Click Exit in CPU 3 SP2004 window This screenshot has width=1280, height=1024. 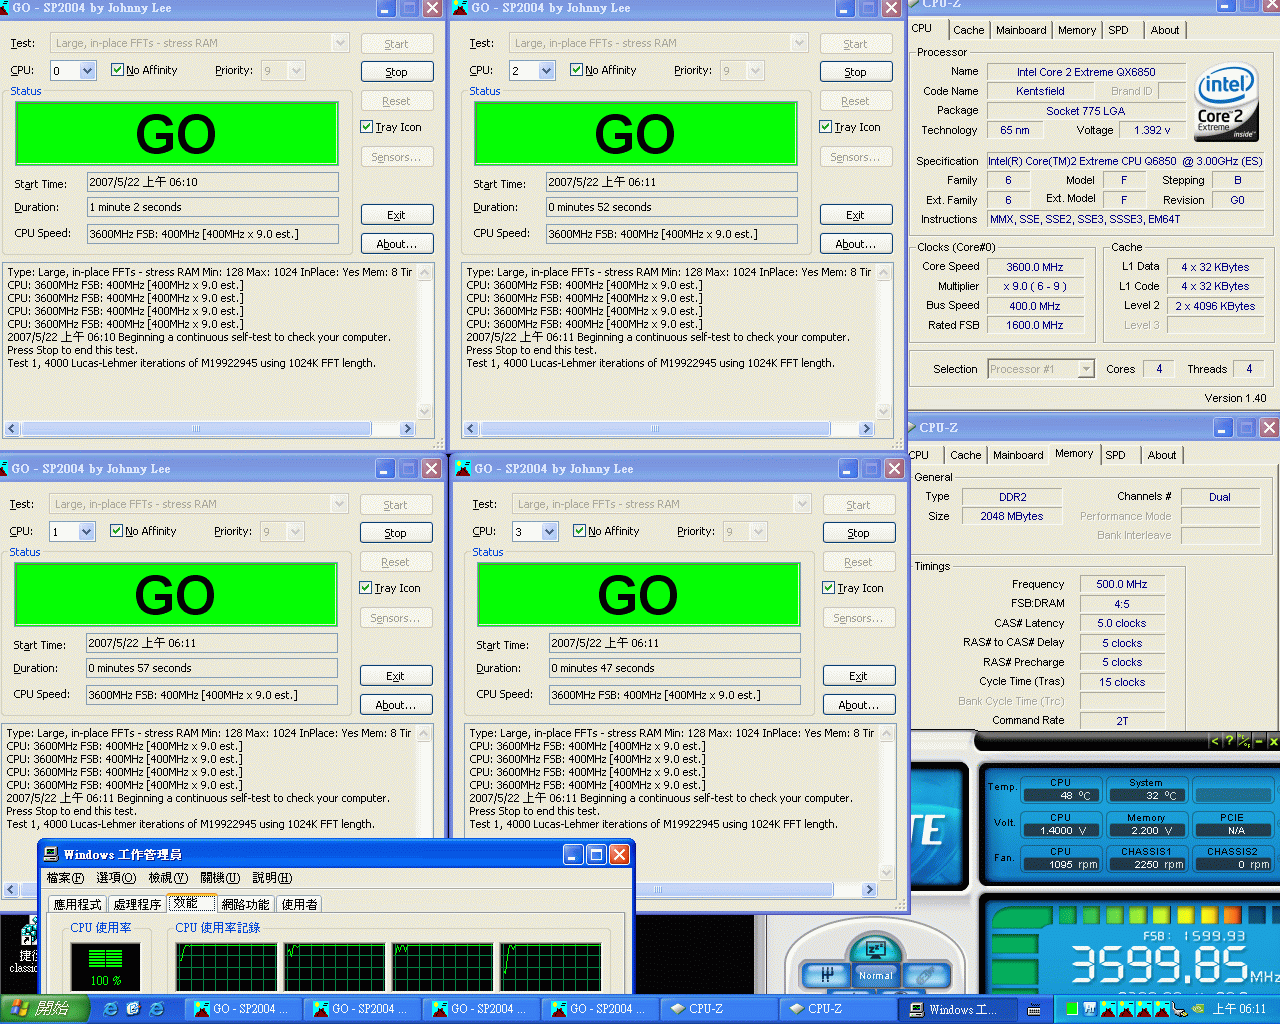(x=859, y=676)
